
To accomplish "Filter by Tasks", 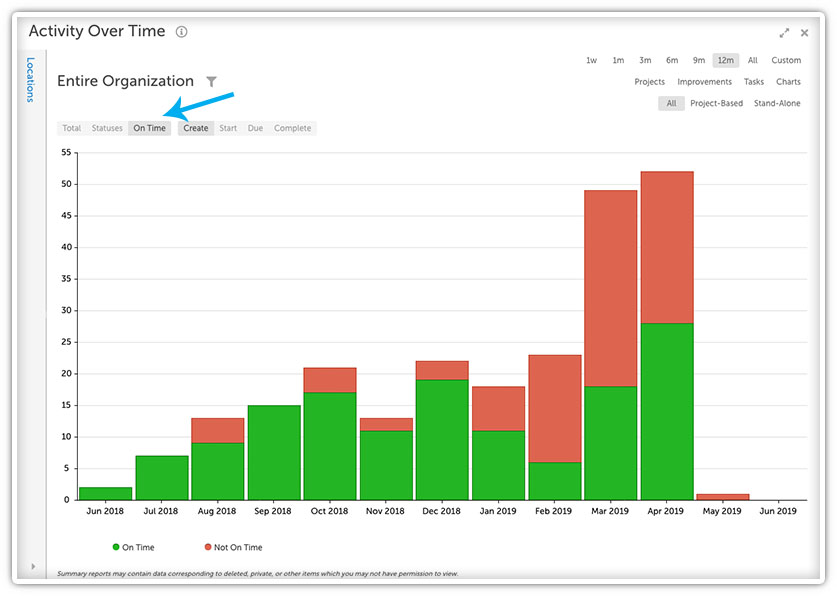I will tap(754, 82).
